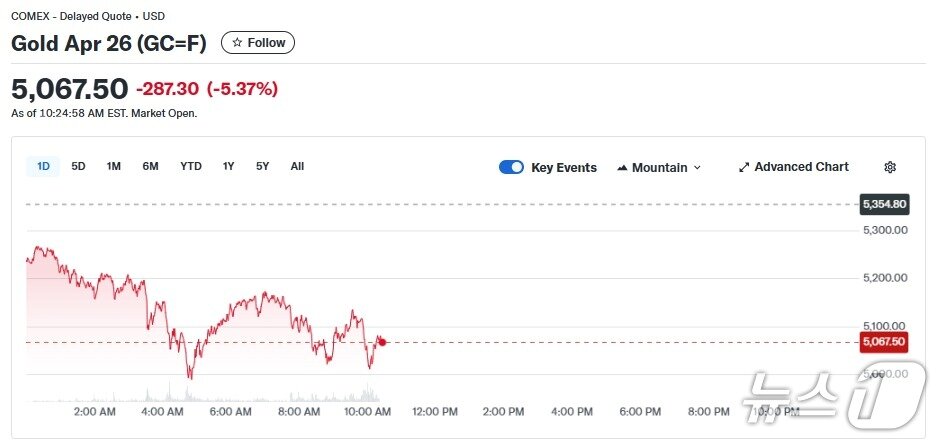Open the chart settings gear icon
Screen dimensions: 940x443
[x=890, y=167]
